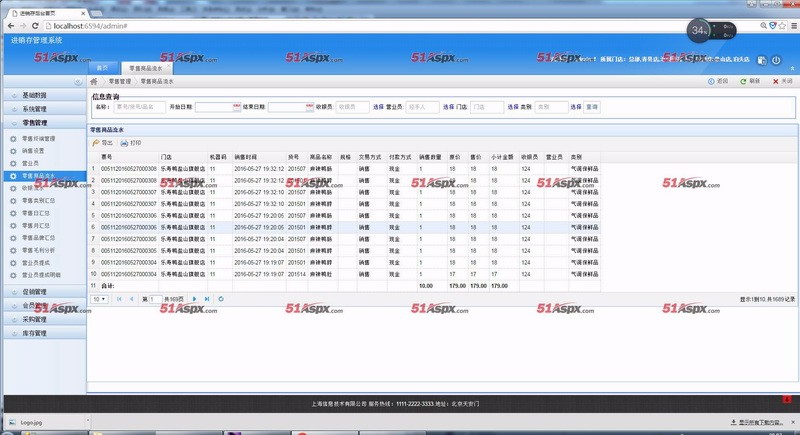Image resolution: width=800 pixels, height=435 pixels.
Task: Select row 10 in the sales grid
Action: click(x=344, y=274)
